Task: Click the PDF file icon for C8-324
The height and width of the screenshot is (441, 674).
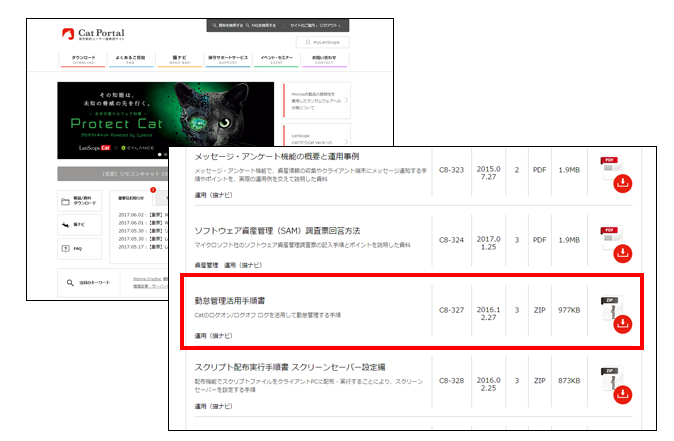Action: click(610, 235)
